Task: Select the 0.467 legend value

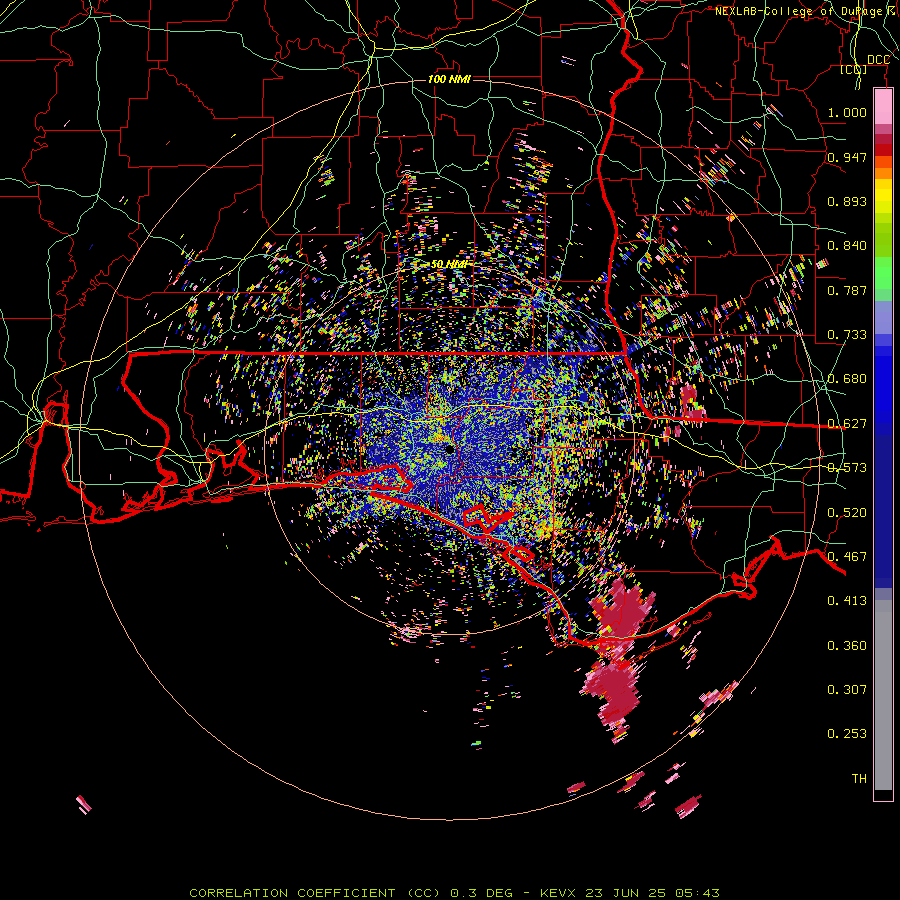Action: [847, 557]
